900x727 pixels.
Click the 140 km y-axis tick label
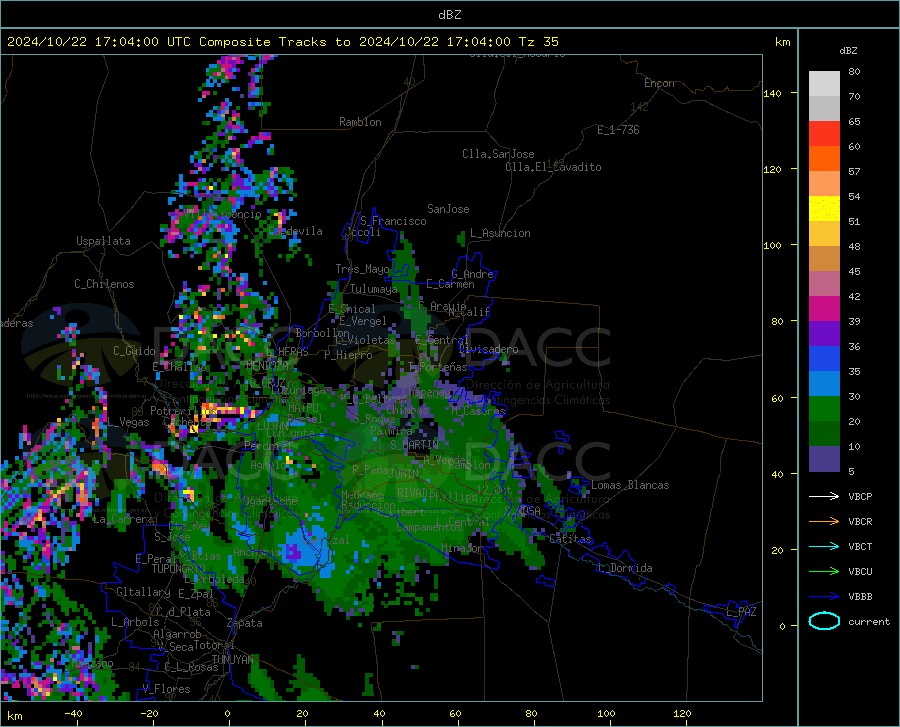pyautogui.click(x=773, y=94)
